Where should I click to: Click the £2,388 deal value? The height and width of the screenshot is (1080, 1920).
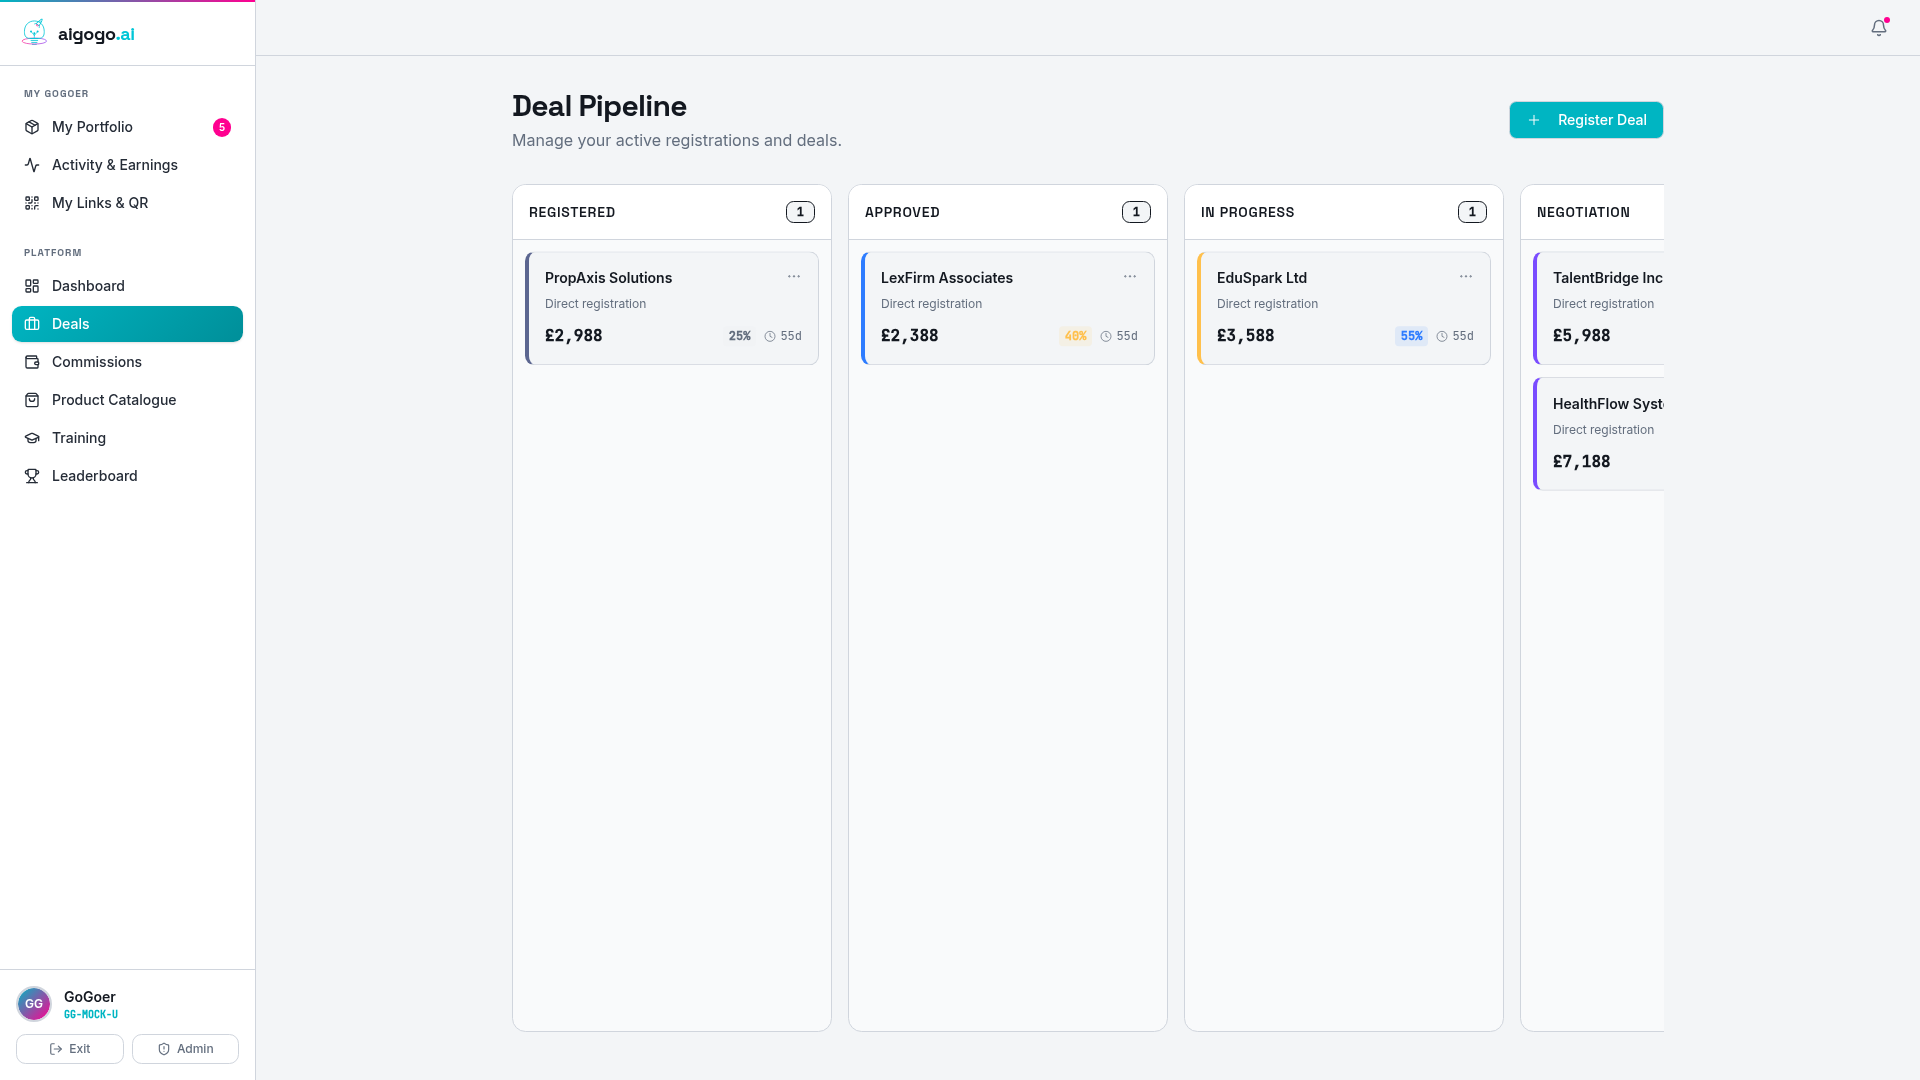tap(910, 336)
